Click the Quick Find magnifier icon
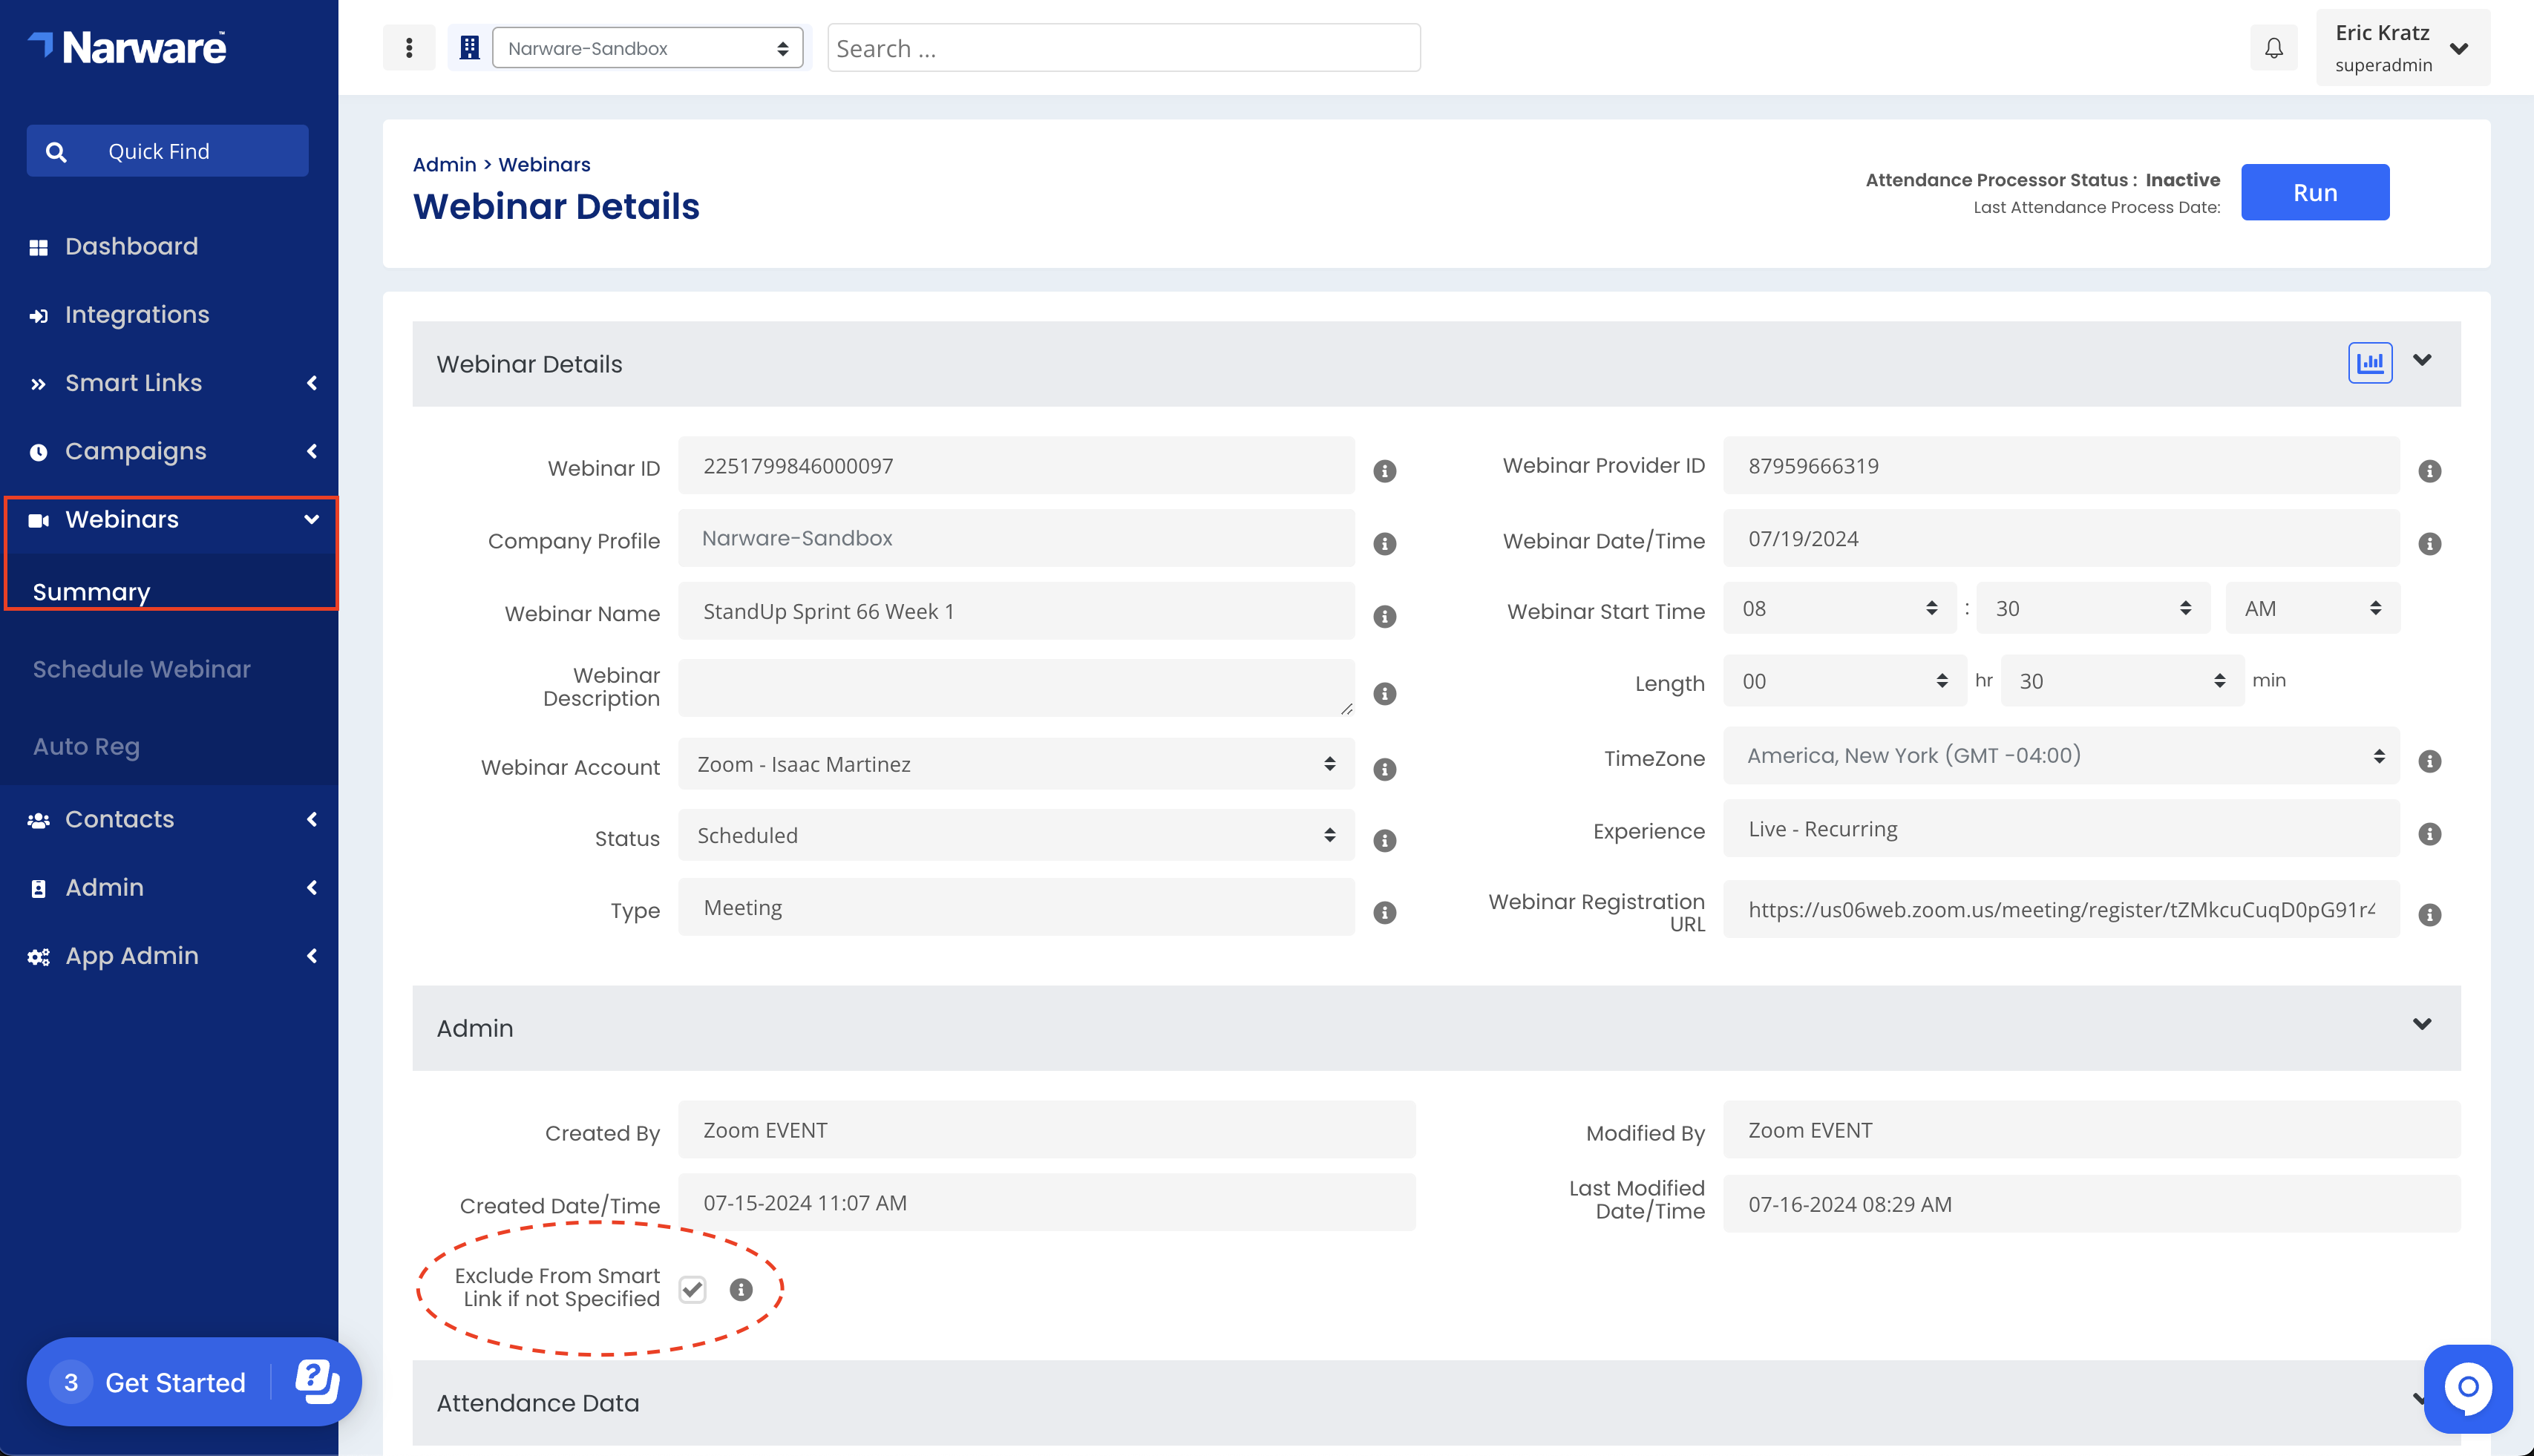 click(57, 151)
